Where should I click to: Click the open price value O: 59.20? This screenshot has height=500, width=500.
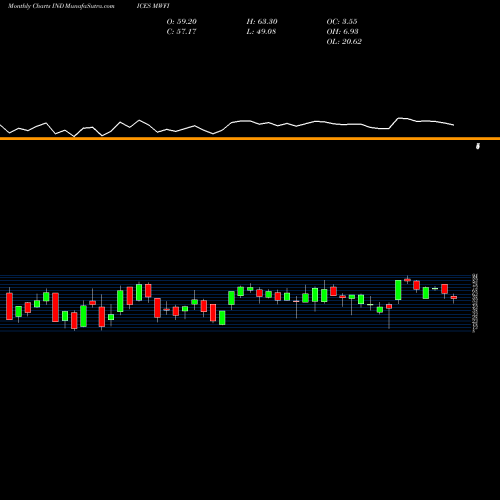(x=182, y=21)
